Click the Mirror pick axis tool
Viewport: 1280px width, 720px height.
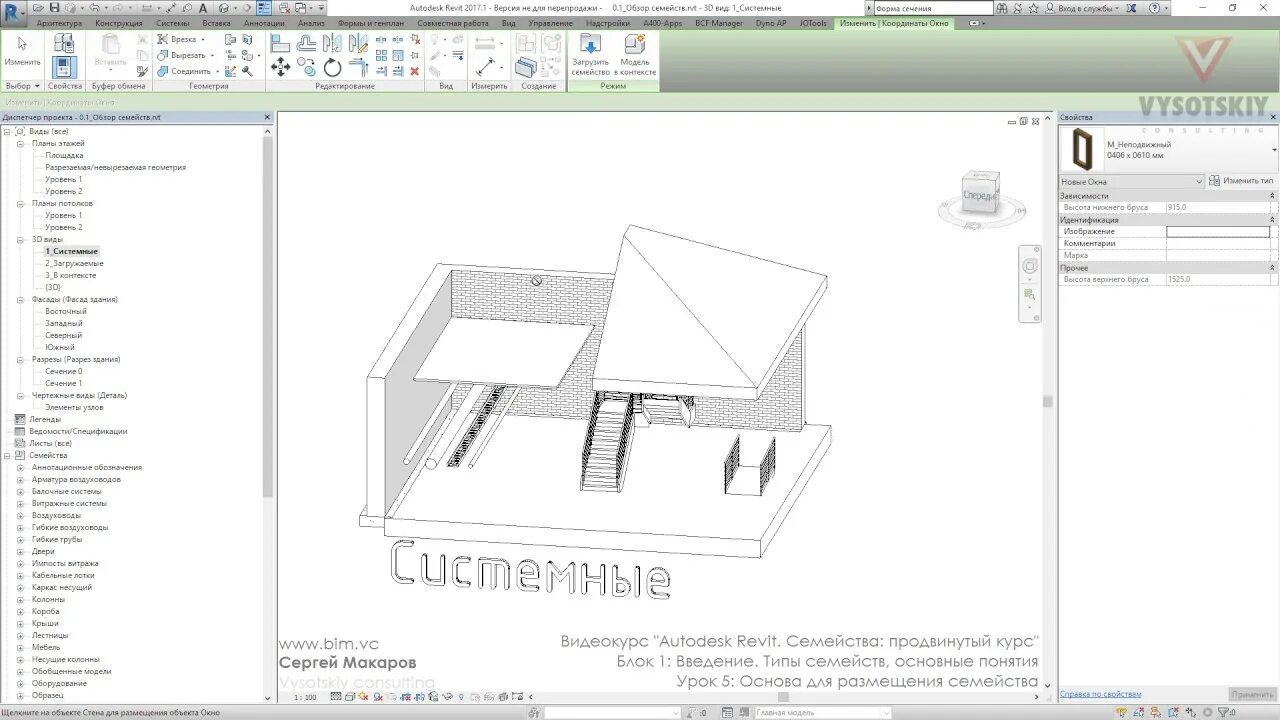click(x=332, y=44)
